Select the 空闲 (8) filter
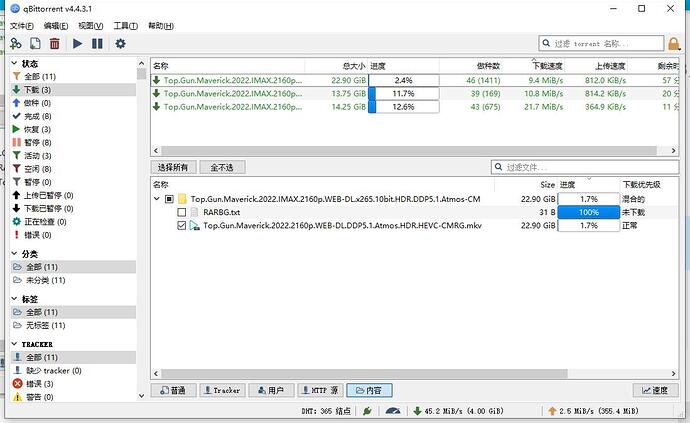 73,169
